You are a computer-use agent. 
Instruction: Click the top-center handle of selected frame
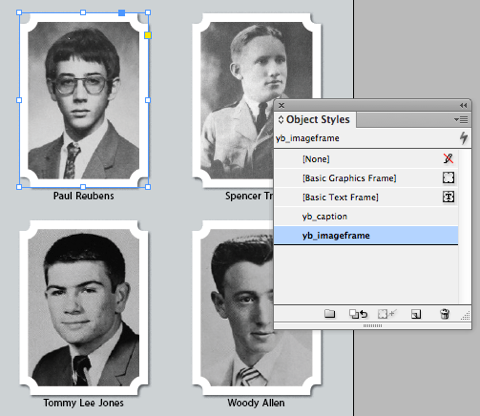(x=83, y=13)
